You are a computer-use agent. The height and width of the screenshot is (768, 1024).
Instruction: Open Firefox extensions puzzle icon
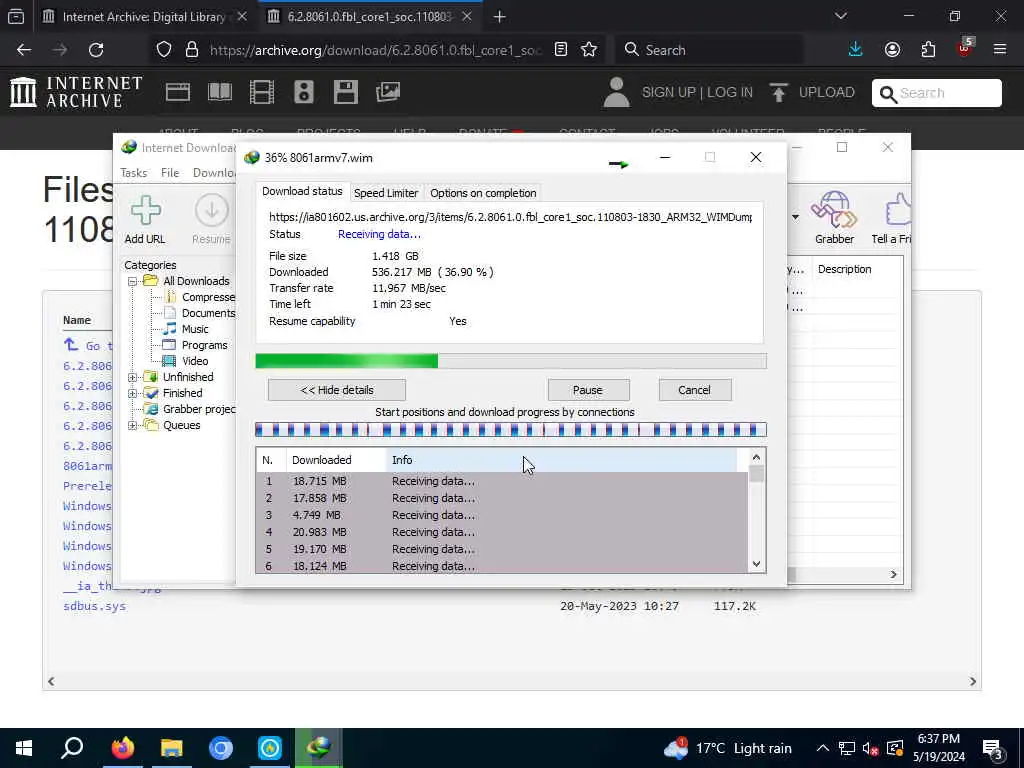(x=928, y=50)
